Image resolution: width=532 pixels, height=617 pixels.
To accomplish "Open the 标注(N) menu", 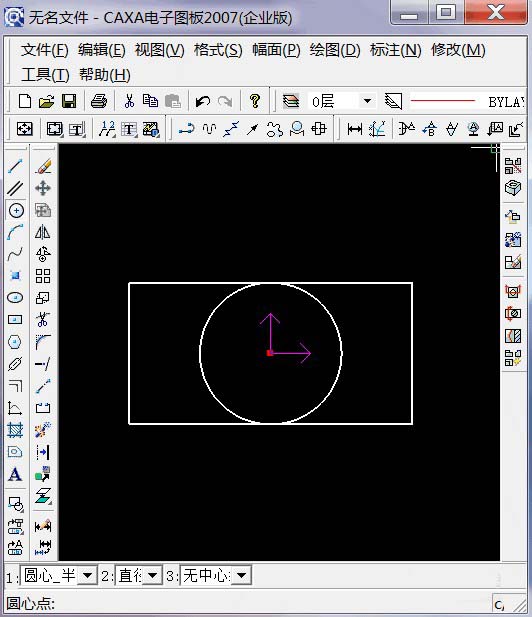I will [395, 50].
